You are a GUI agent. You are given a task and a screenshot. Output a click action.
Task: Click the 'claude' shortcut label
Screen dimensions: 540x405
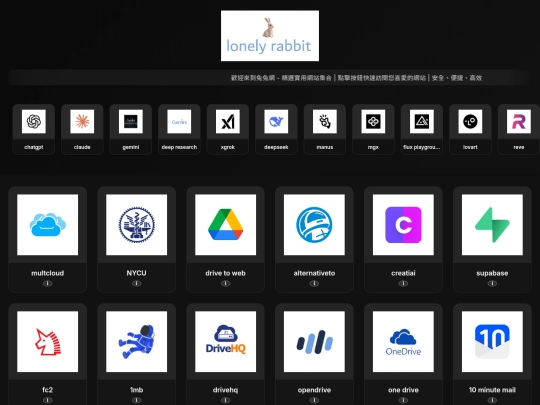pyautogui.click(x=82, y=147)
